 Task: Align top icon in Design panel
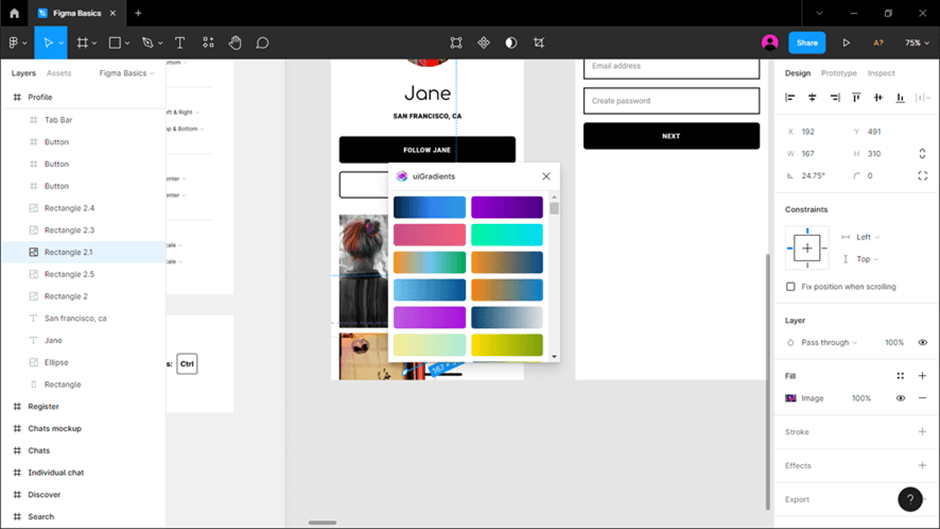click(x=856, y=97)
